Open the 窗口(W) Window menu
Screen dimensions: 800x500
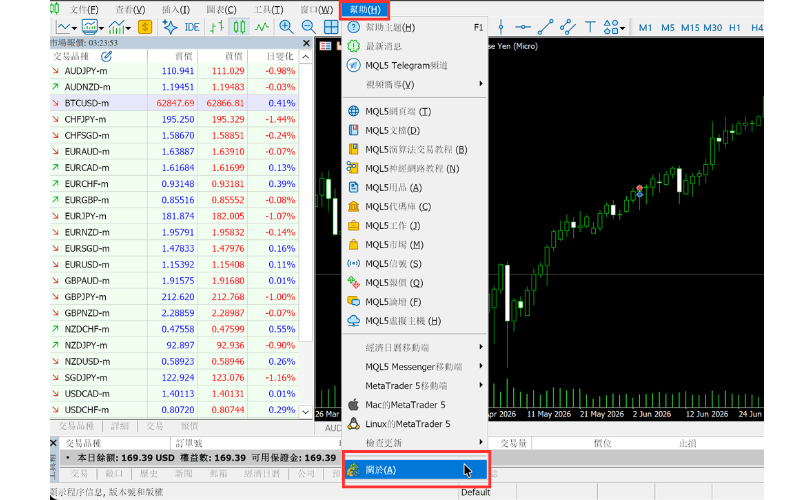tap(316, 9)
